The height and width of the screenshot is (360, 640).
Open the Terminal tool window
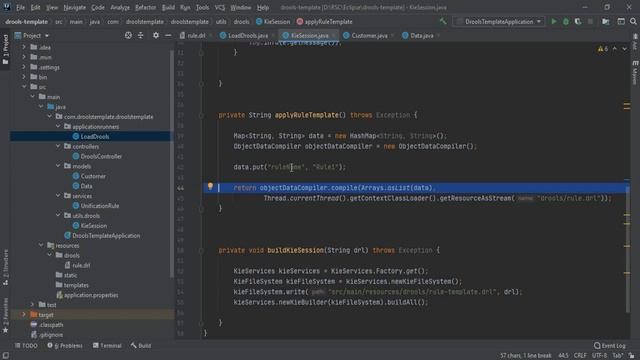107,346
